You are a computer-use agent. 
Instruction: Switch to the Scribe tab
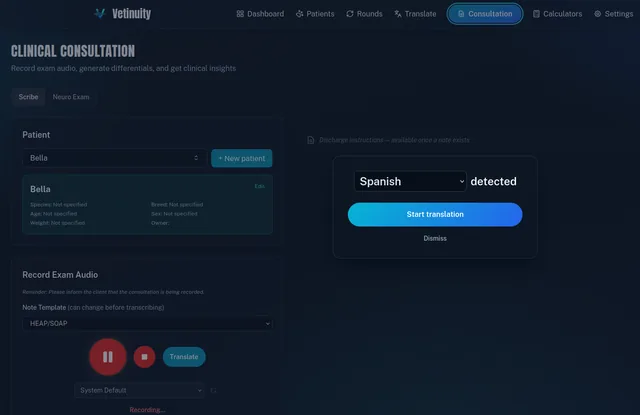click(28, 97)
